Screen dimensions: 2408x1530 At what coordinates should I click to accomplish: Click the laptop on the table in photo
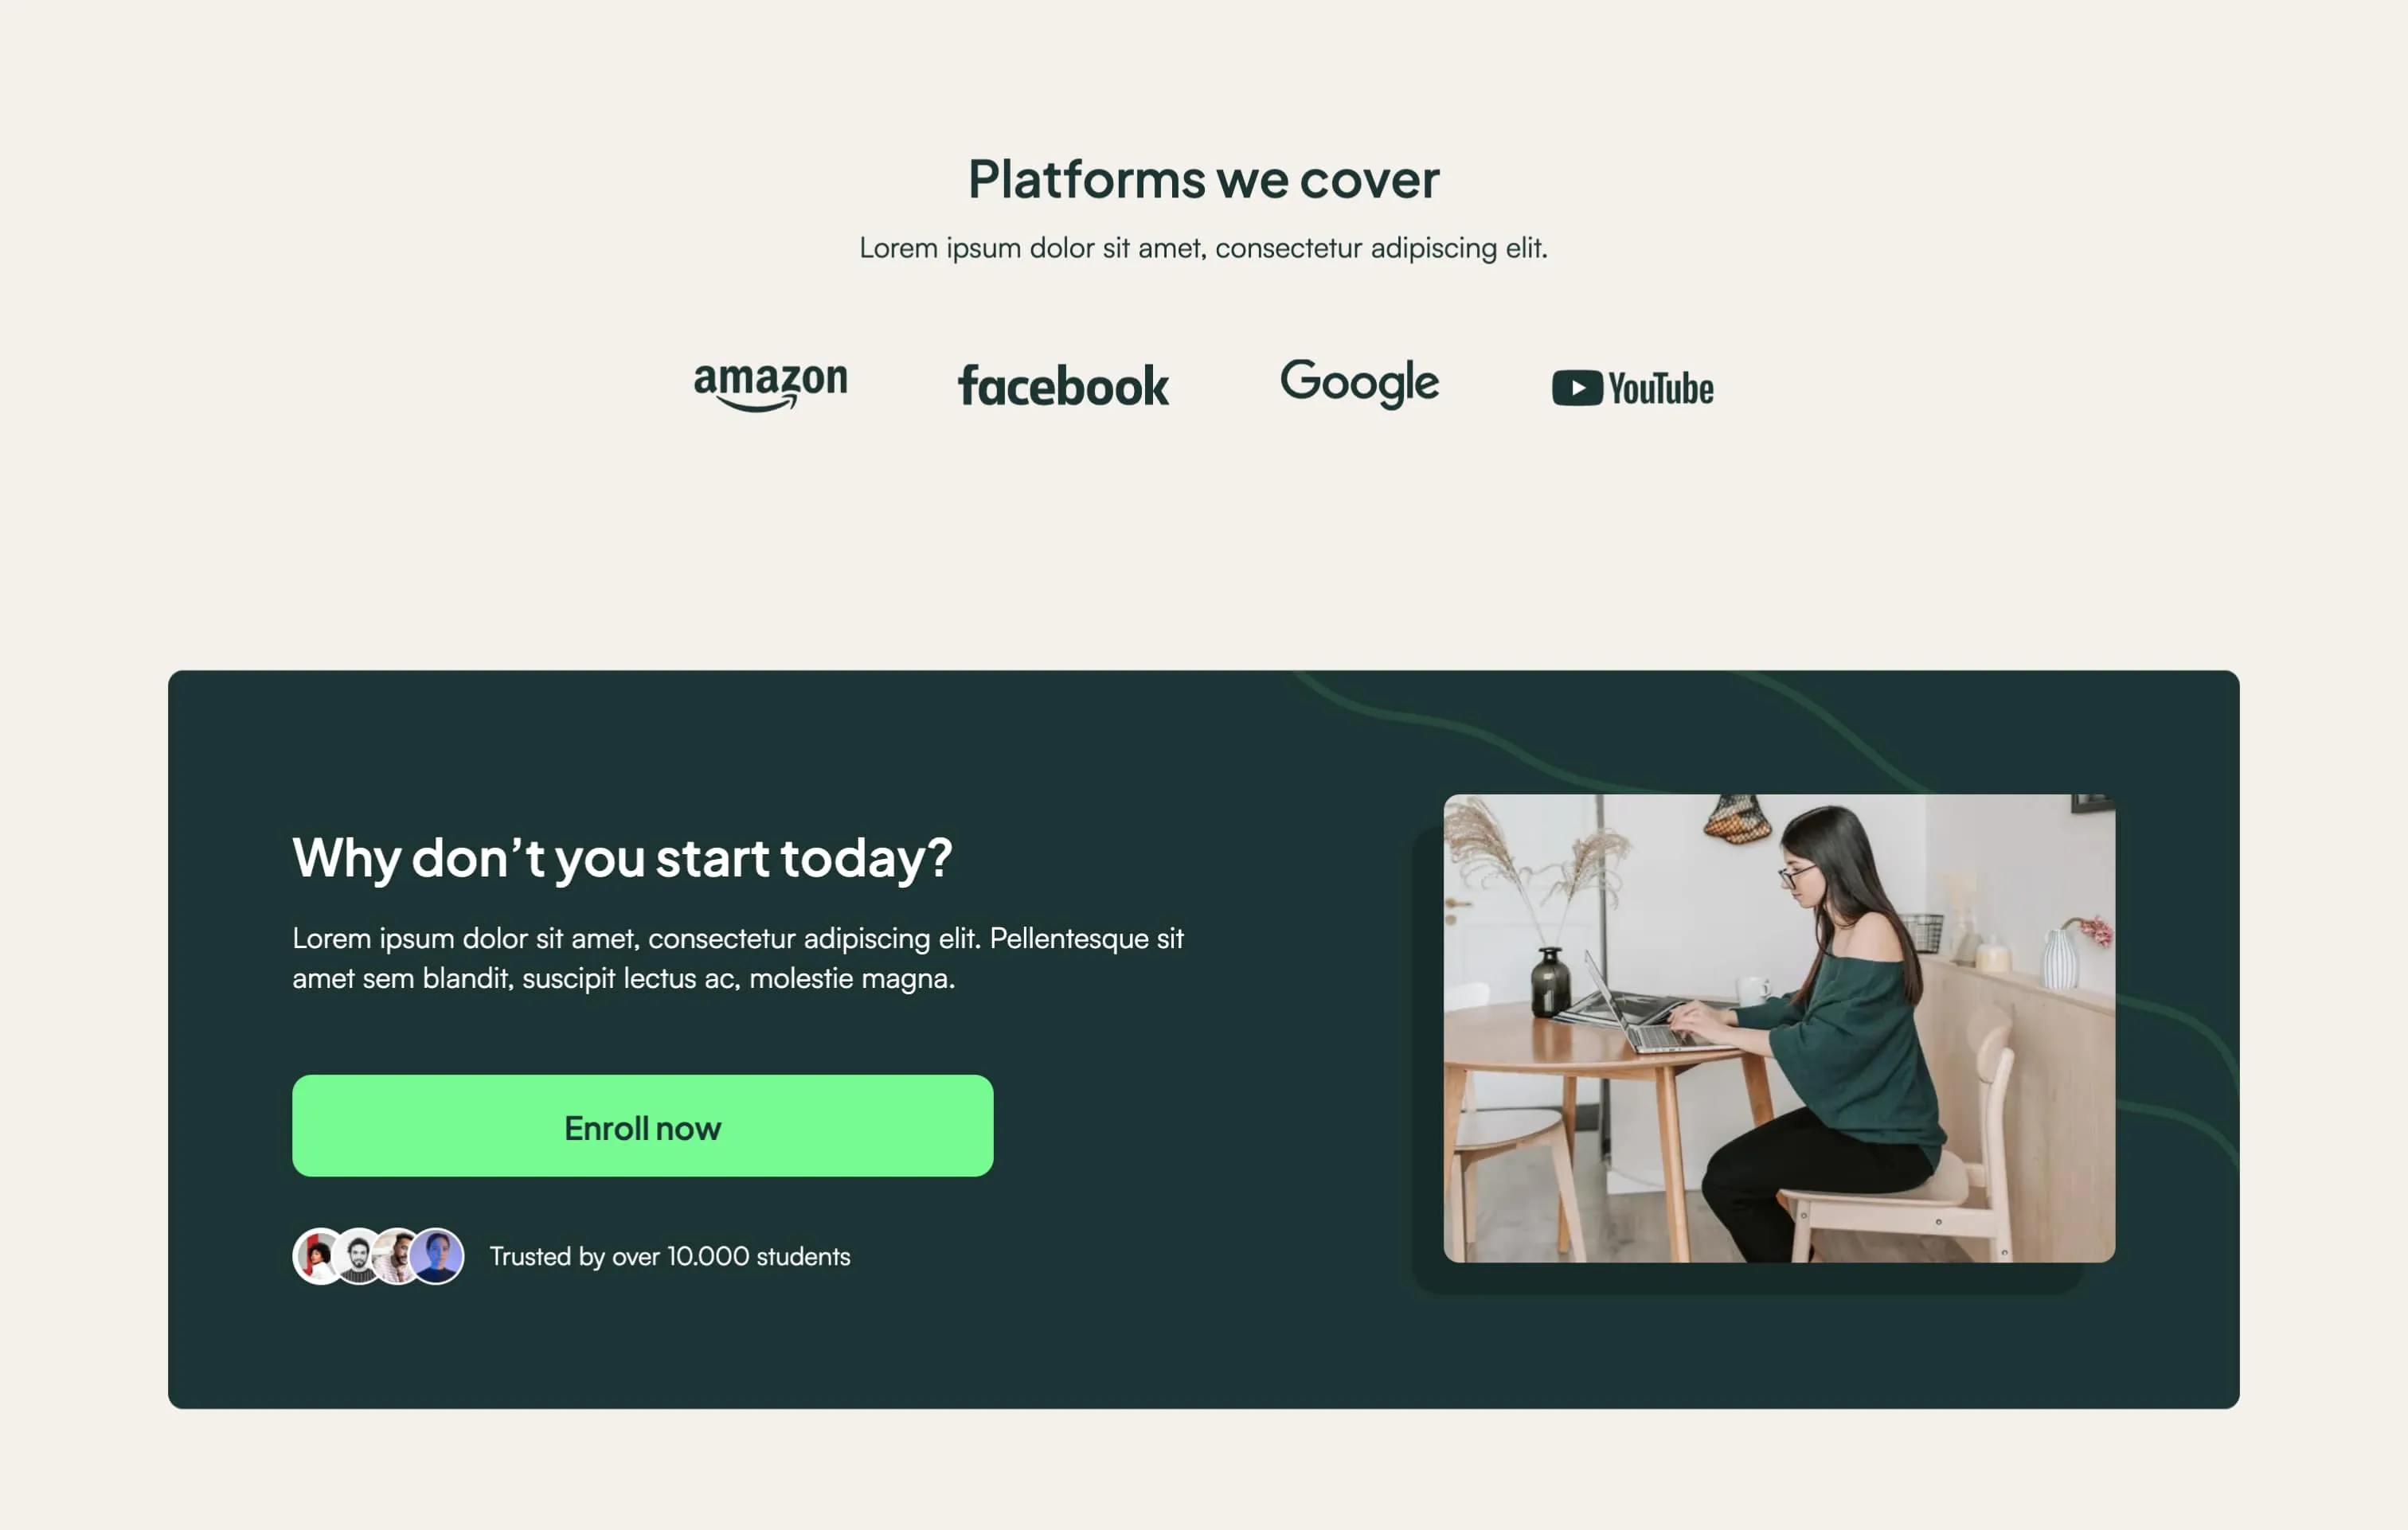(1640, 1010)
